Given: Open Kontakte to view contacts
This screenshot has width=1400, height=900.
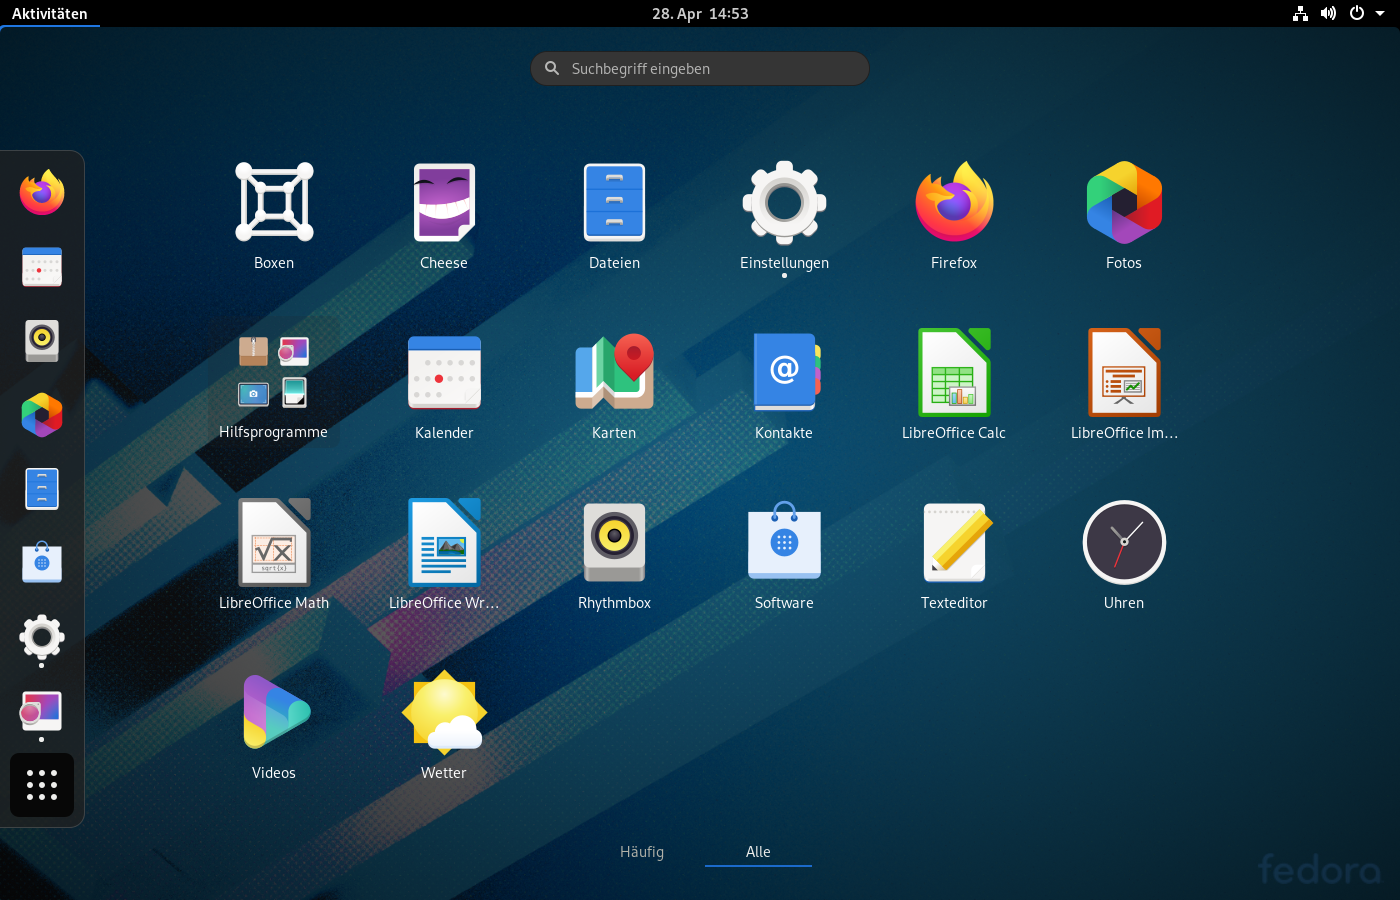Looking at the screenshot, I should [x=783, y=372].
